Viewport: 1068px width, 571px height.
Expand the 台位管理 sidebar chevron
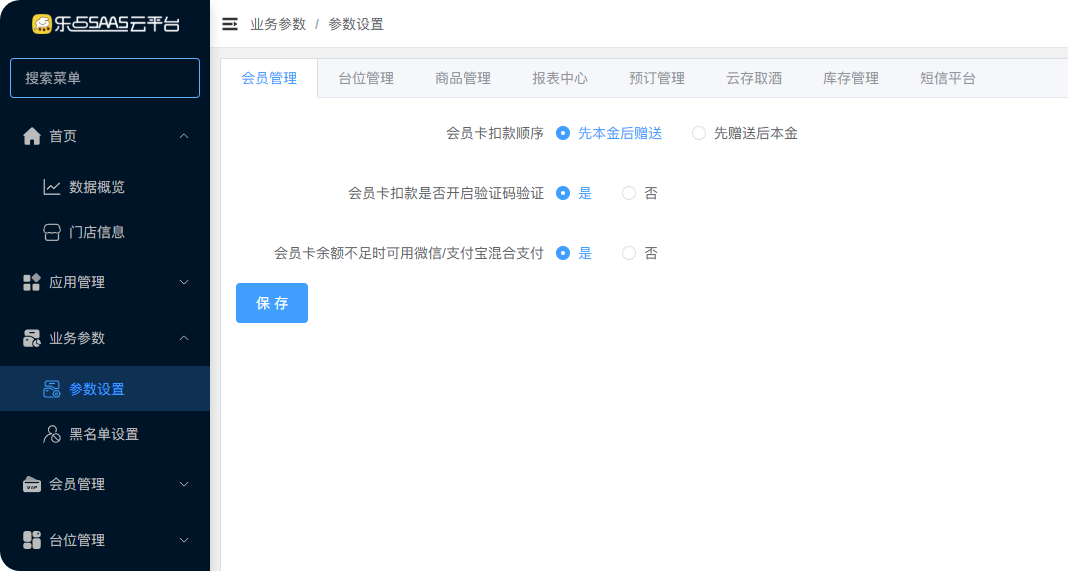pos(184,540)
